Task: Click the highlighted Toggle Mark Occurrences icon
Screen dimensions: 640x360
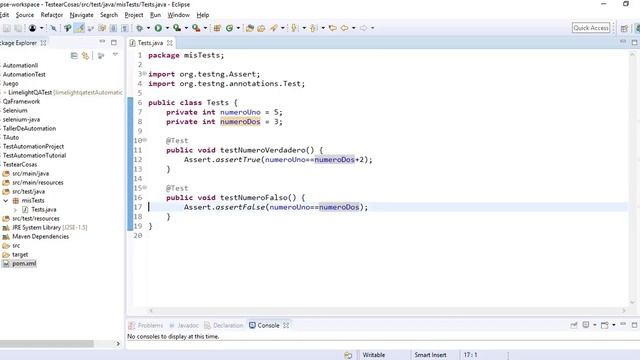Action: (x=80, y=28)
